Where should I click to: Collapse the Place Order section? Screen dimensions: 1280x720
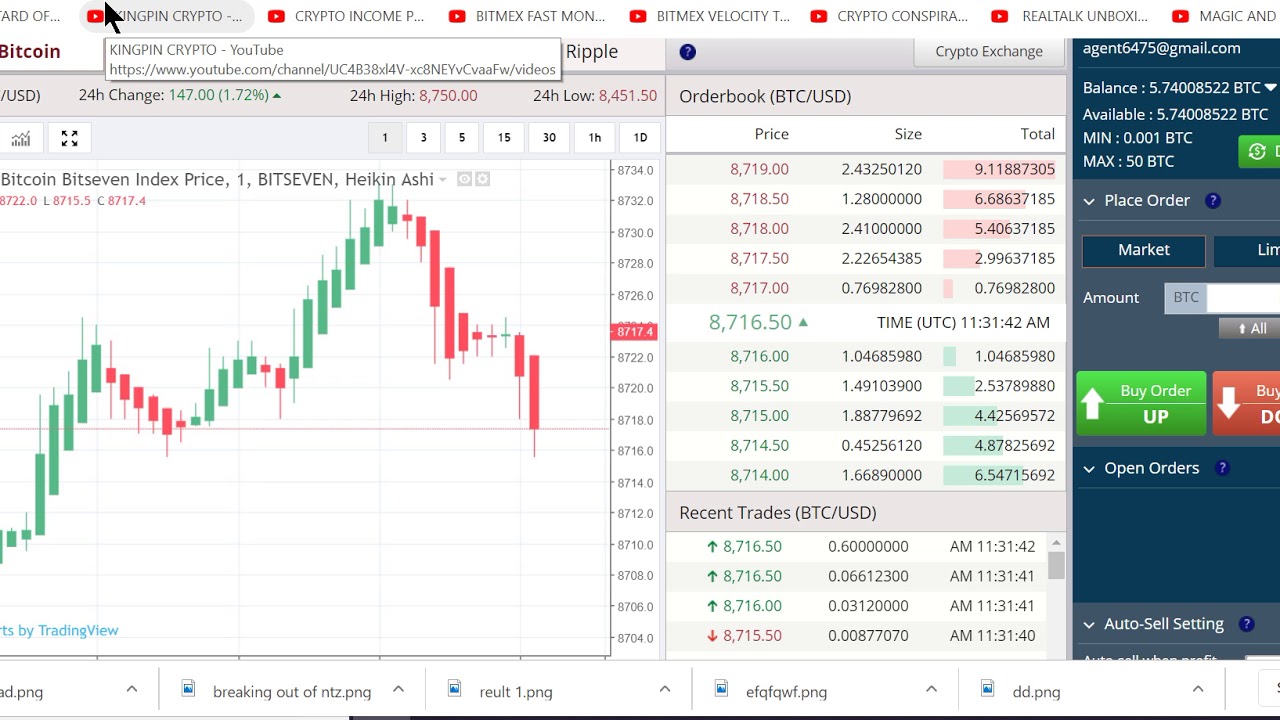(1089, 201)
